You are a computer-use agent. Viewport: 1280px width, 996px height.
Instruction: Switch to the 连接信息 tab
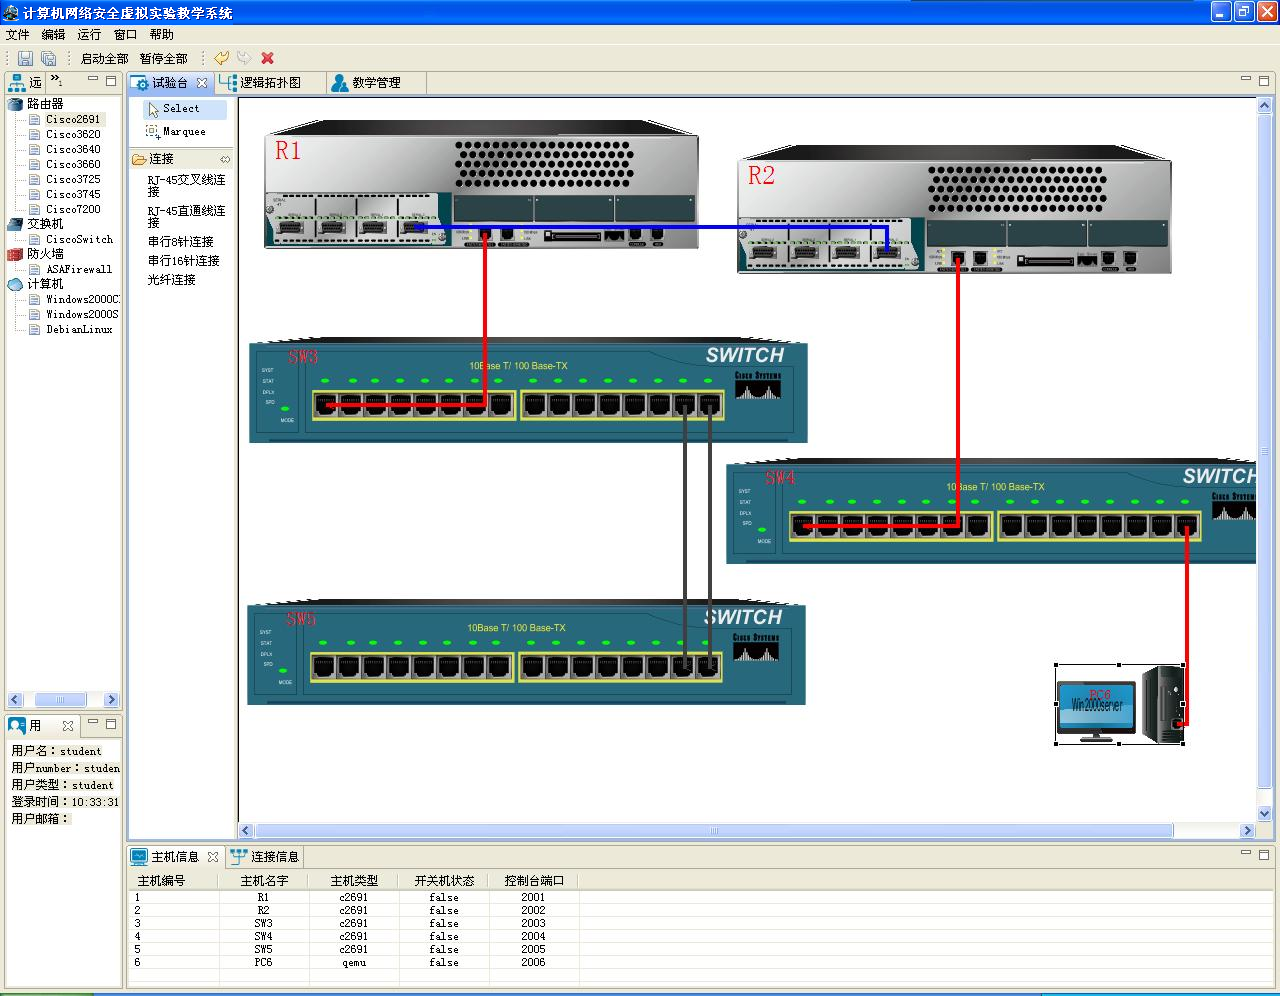coord(274,856)
